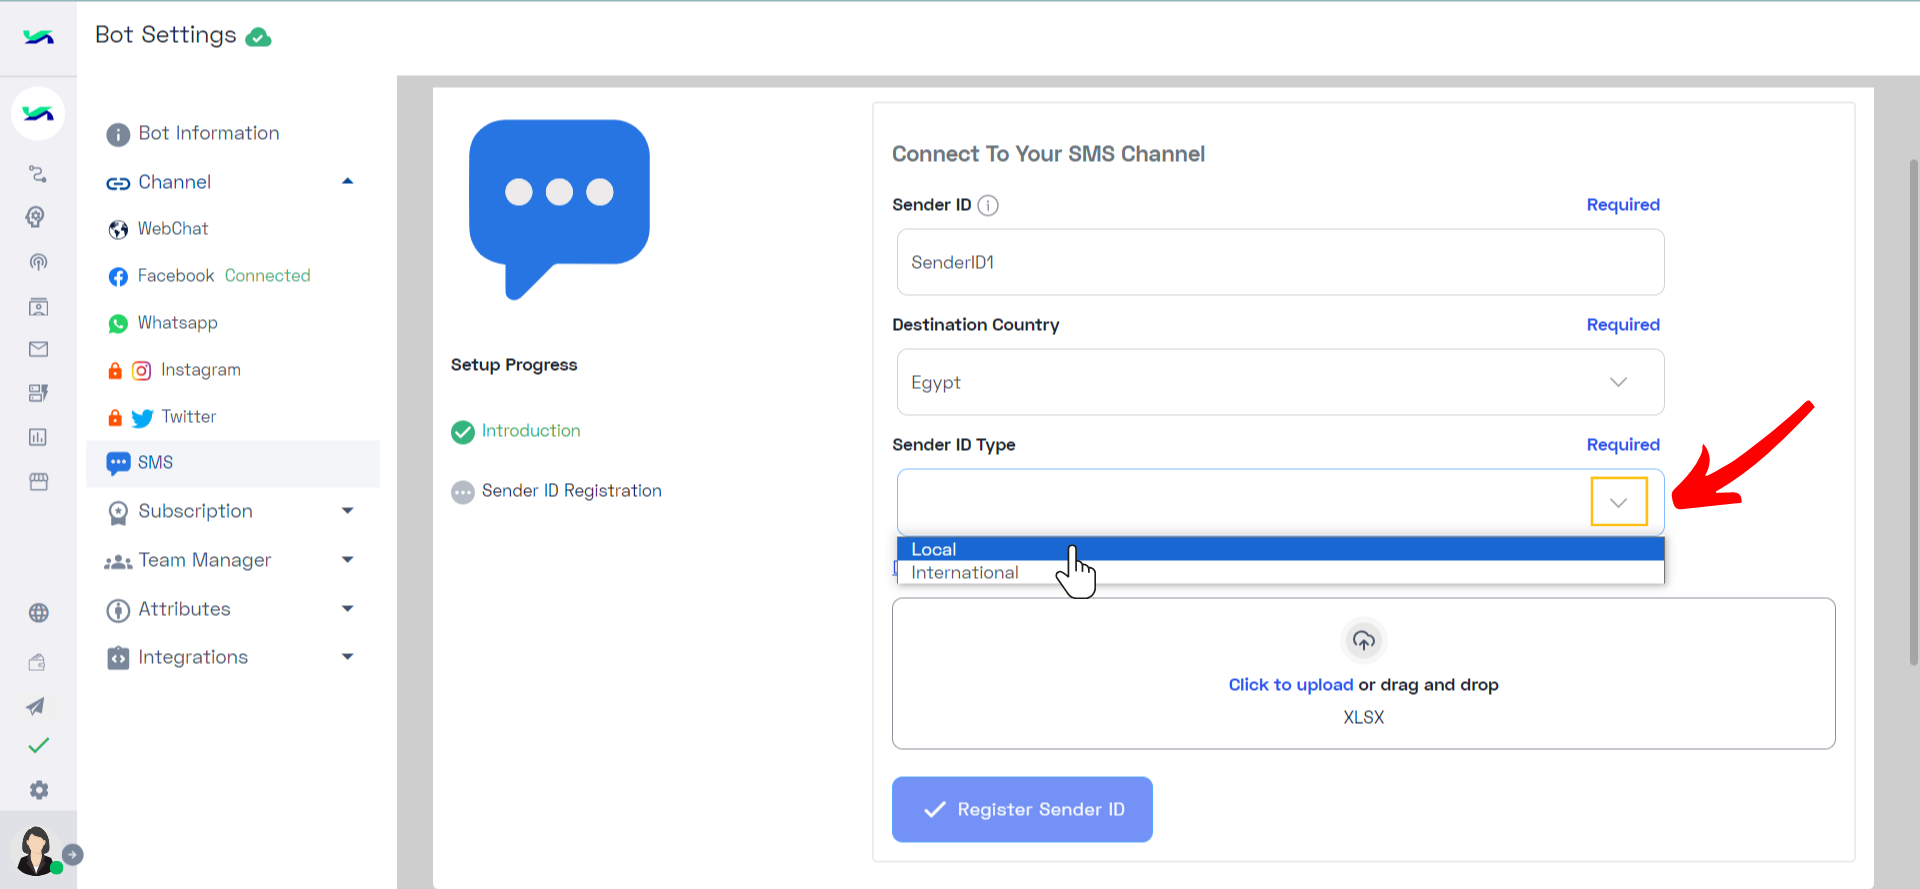This screenshot has height=889, width=1920.
Task: Open the Destination Country dropdown
Action: coord(1280,382)
